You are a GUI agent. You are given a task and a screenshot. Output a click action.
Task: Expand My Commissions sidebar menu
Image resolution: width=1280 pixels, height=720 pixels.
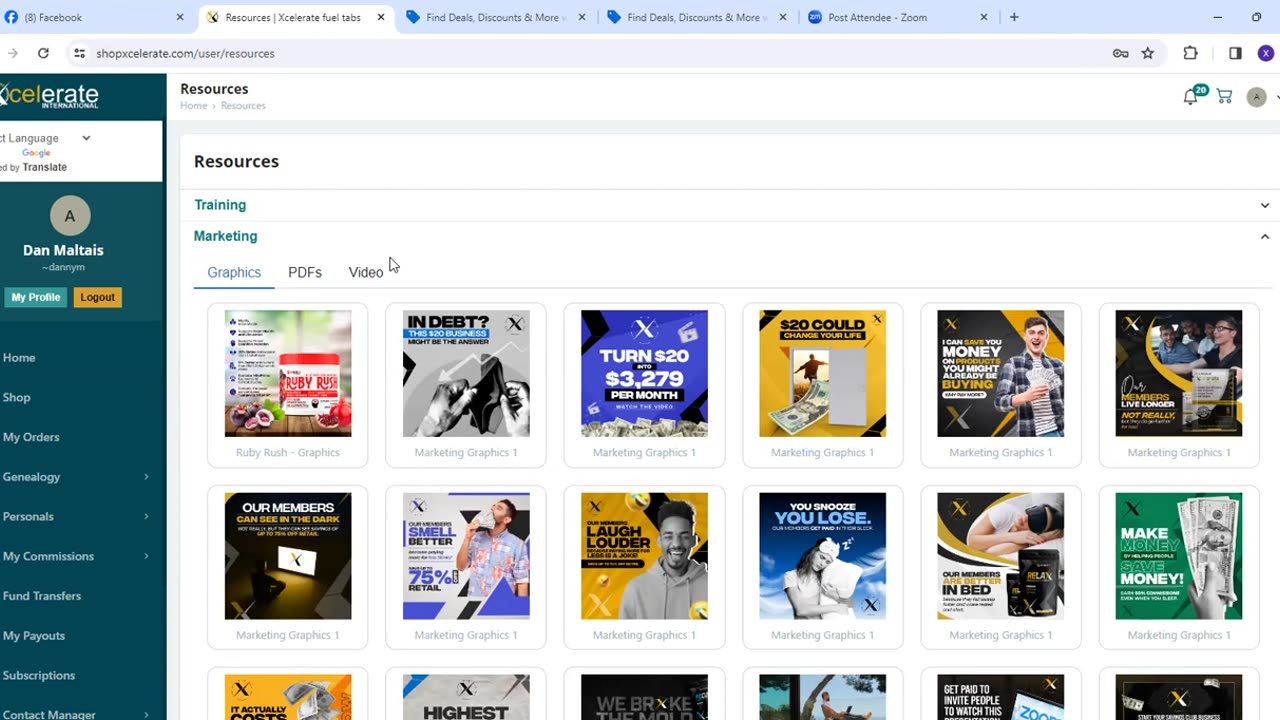pos(76,556)
